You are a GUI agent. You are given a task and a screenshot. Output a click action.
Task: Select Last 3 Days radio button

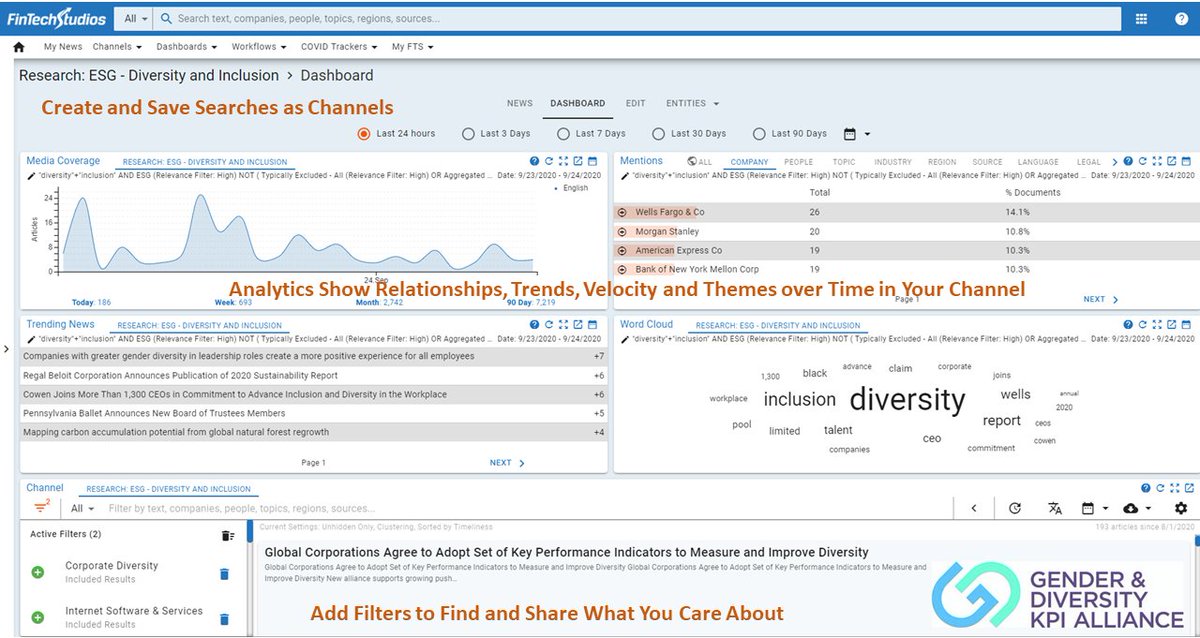468,133
